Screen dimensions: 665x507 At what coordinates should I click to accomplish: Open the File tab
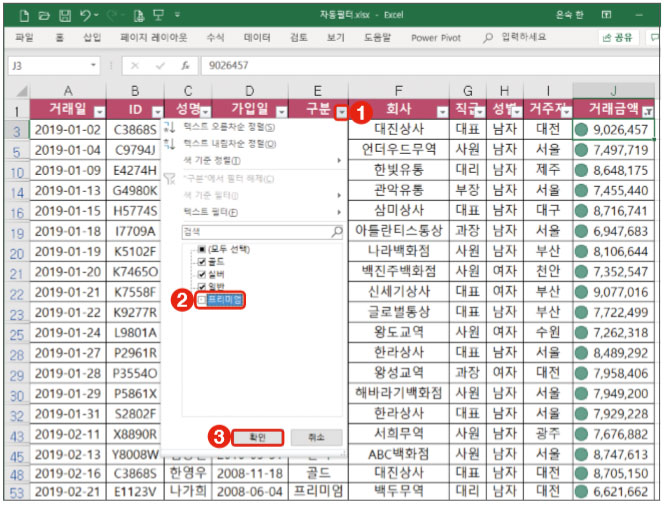[x=24, y=38]
